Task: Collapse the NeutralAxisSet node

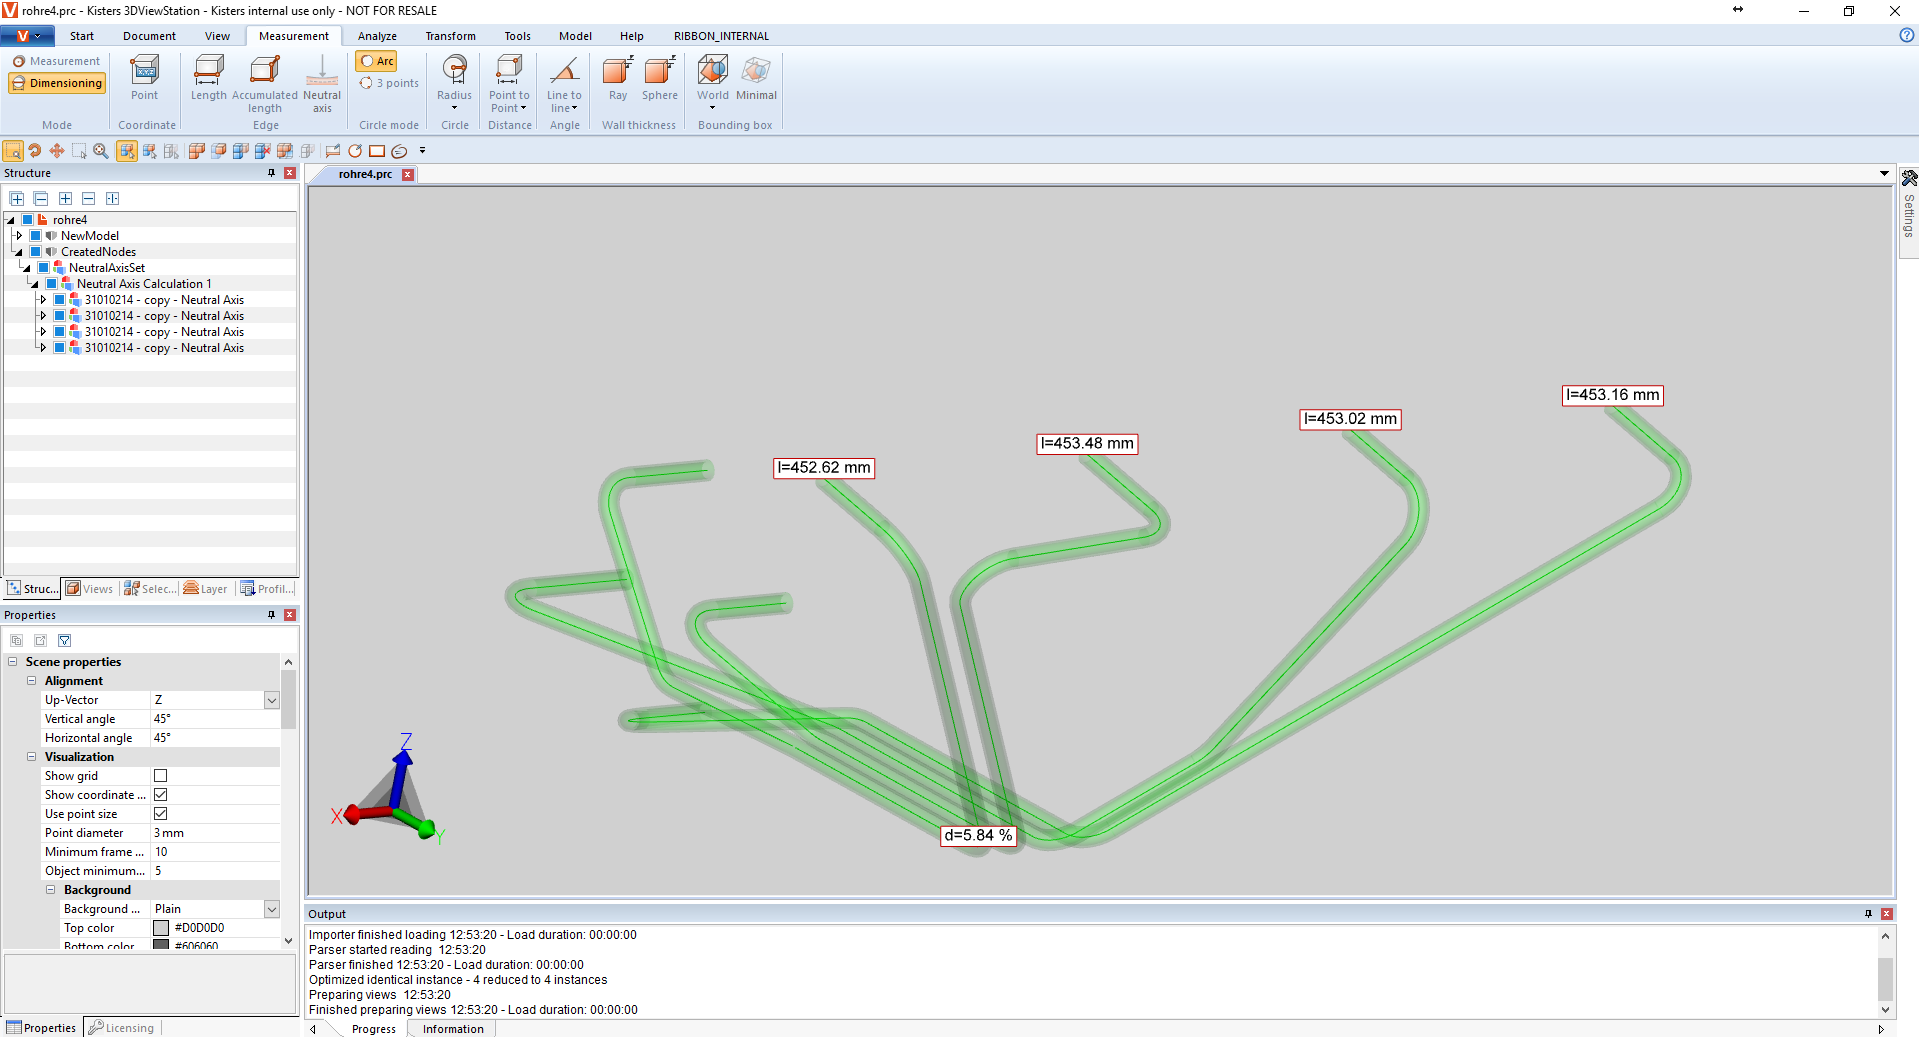Action: pyautogui.click(x=26, y=268)
